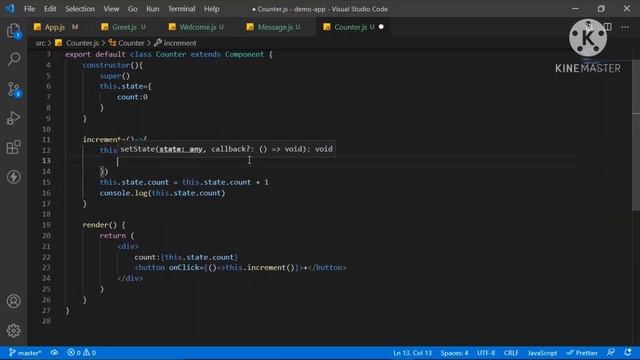Click the lightning bolt activity bar icon
The height and width of the screenshot is (360, 640).
pyautogui.click(x=13, y=177)
